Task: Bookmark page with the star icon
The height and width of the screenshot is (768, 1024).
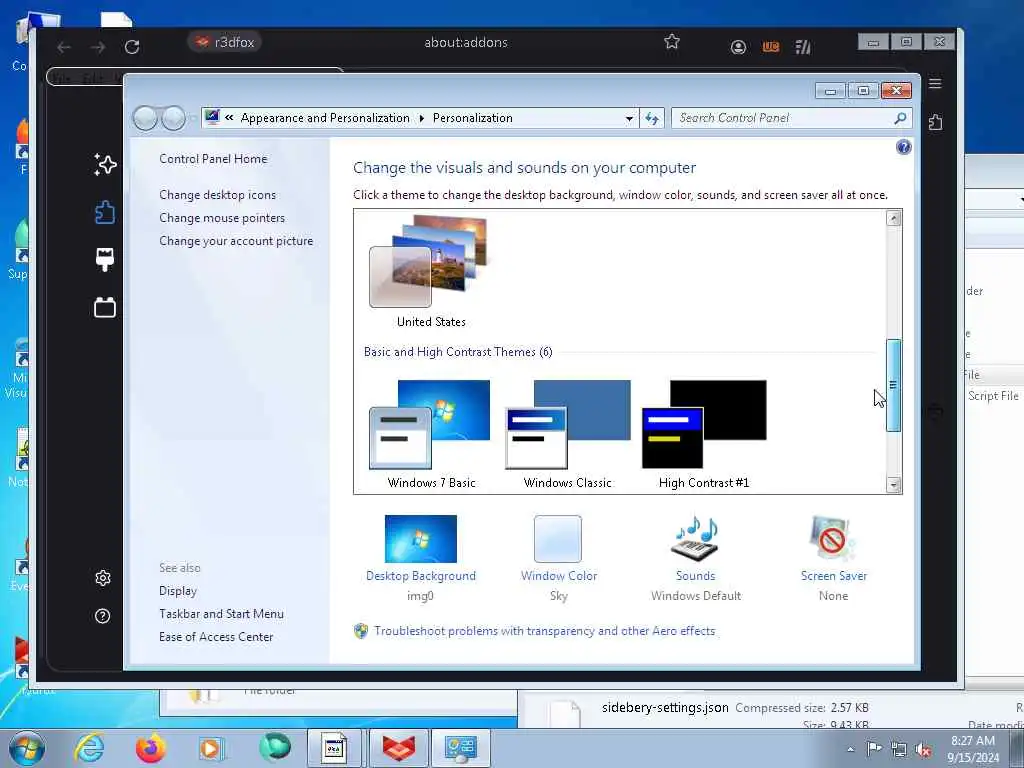Action: pos(672,42)
